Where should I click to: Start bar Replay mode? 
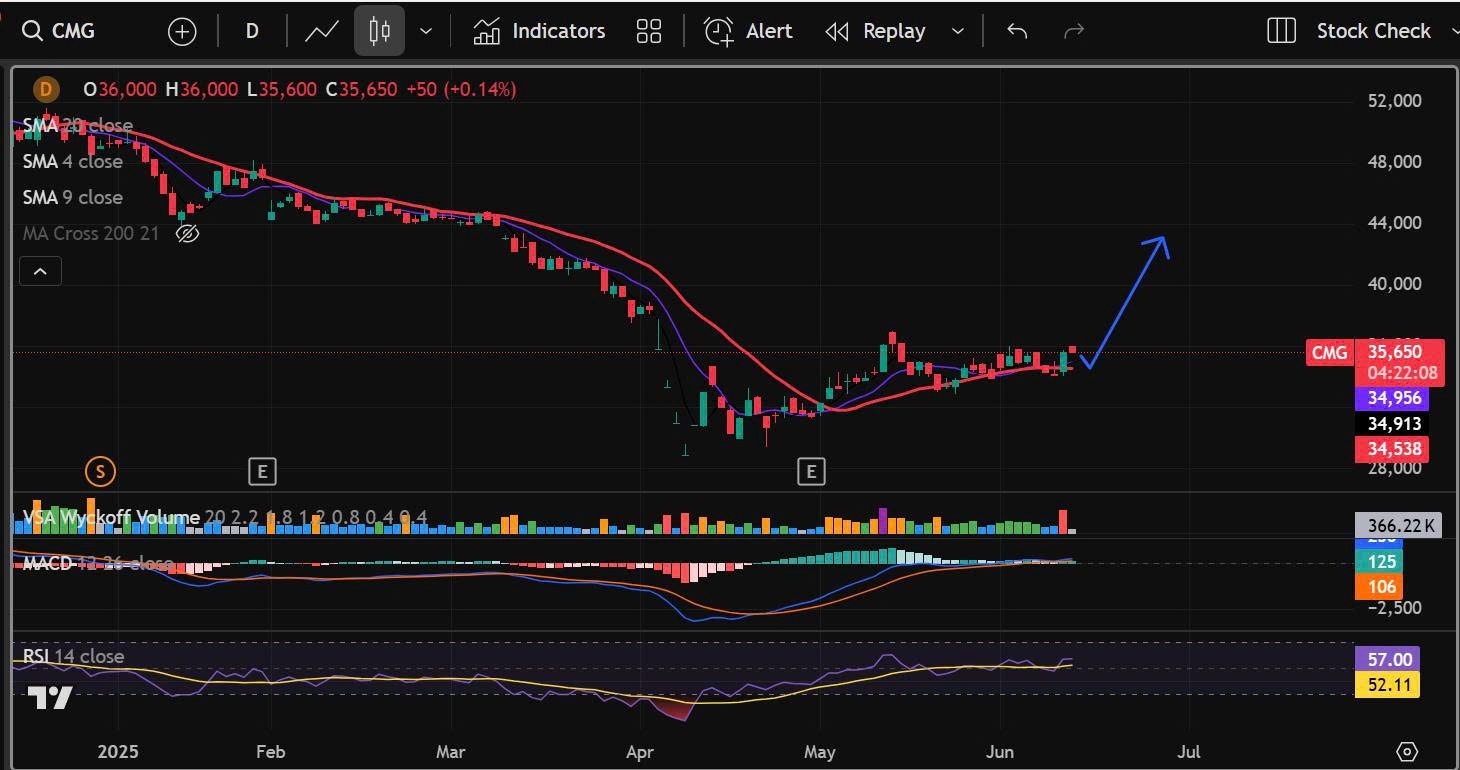point(876,31)
